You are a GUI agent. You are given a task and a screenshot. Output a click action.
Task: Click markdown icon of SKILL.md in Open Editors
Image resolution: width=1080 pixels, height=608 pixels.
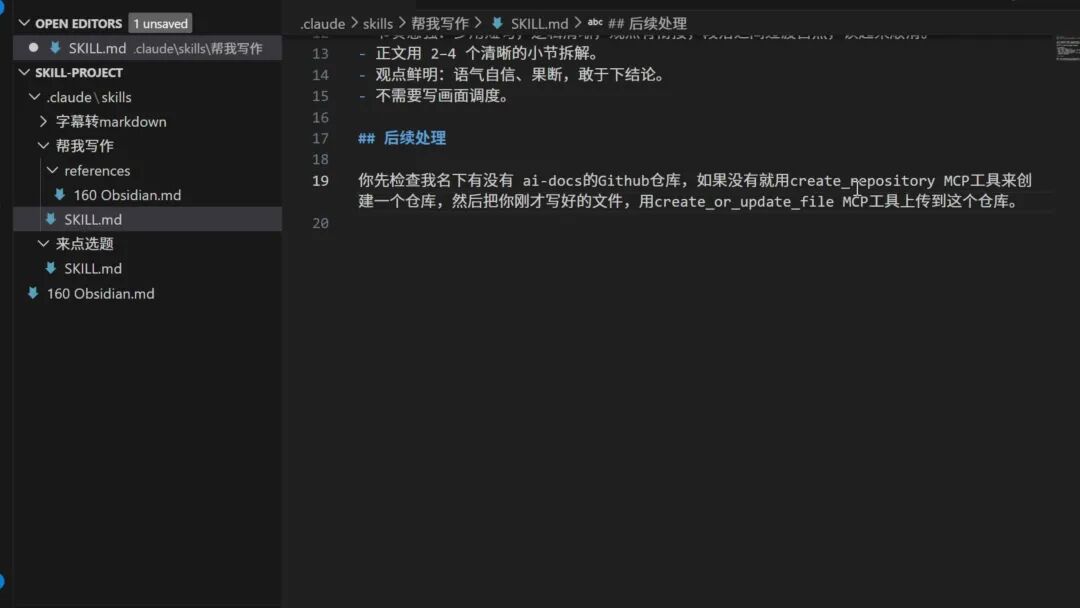tap(55, 48)
